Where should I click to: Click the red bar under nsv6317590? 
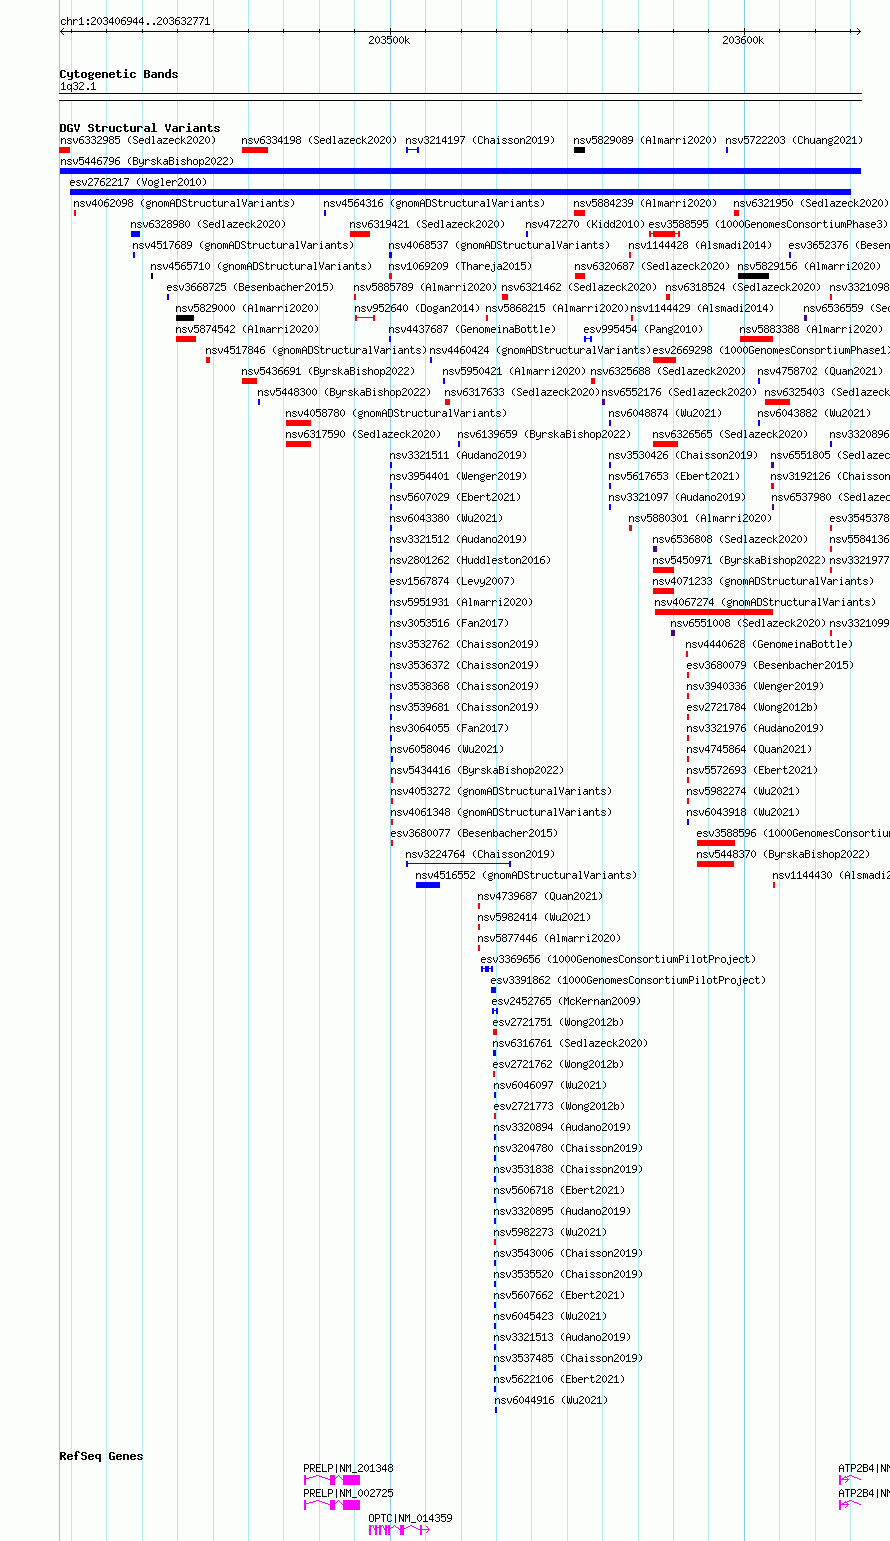[298, 444]
